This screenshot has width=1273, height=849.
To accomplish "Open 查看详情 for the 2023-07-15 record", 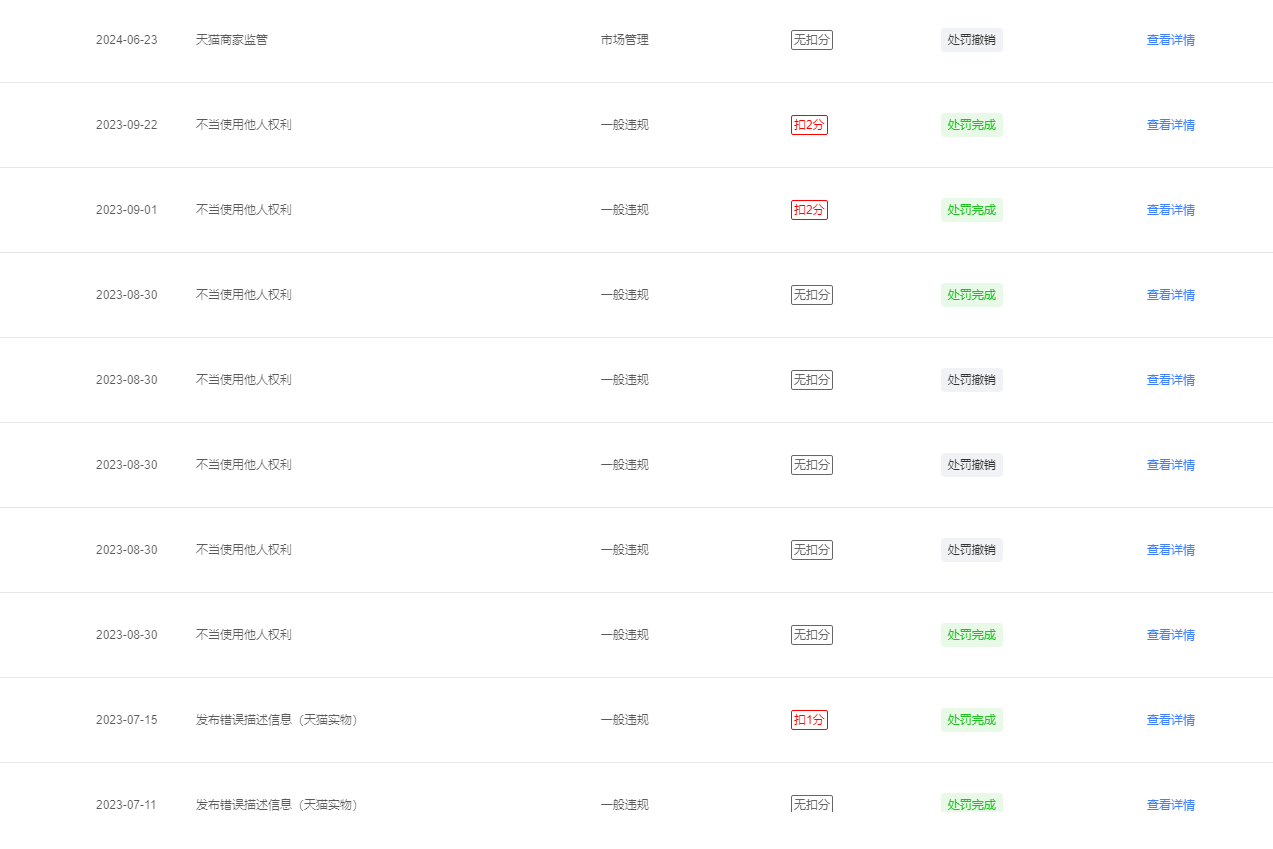I will pyautogui.click(x=1170, y=720).
